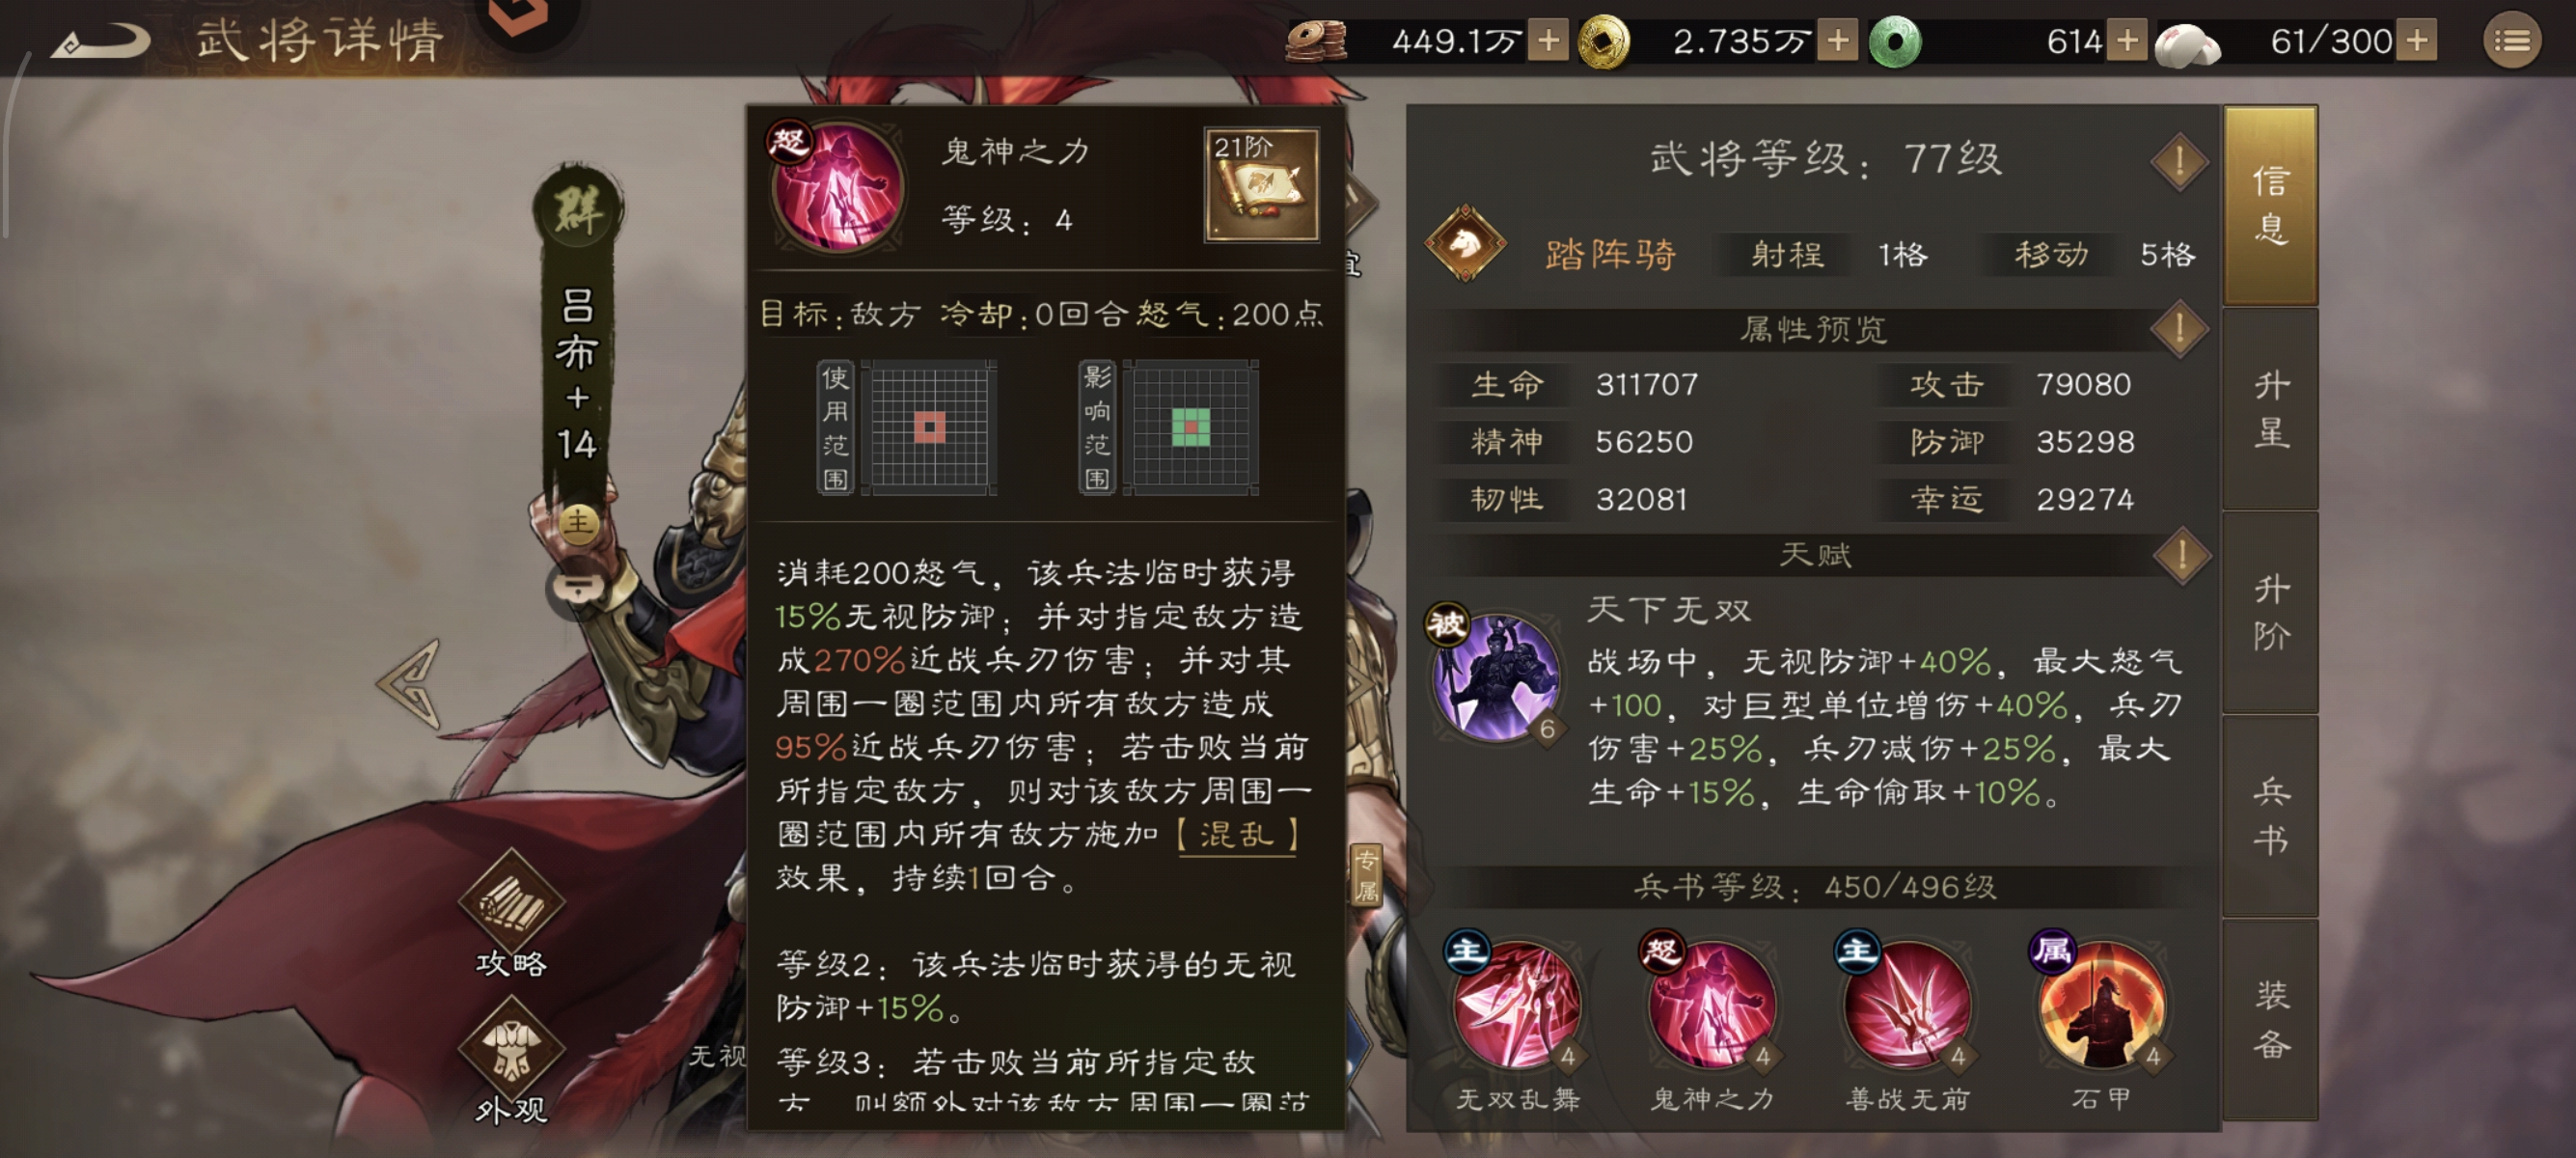Image resolution: width=2576 pixels, height=1158 pixels.
Task: Add silver coins with plus button
Action: pos(1548,42)
